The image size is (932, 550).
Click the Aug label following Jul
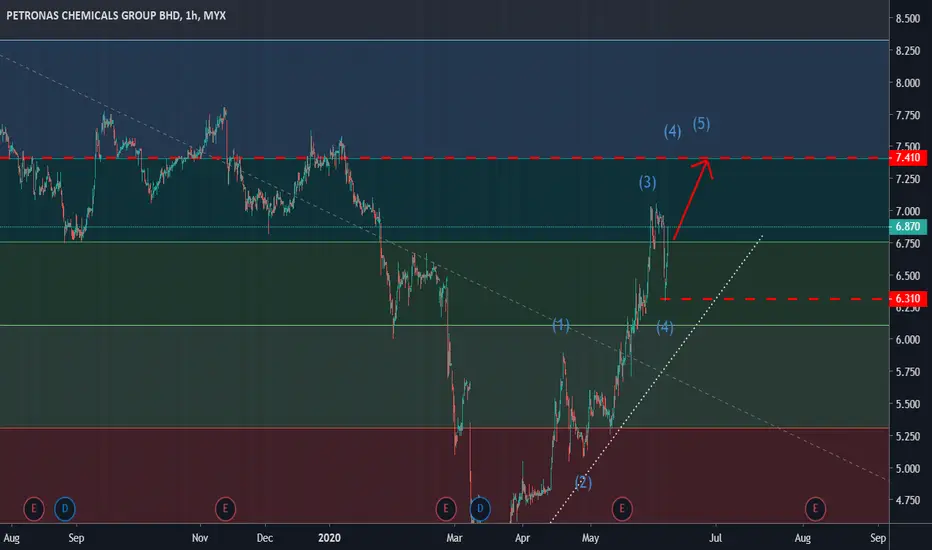click(803, 538)
